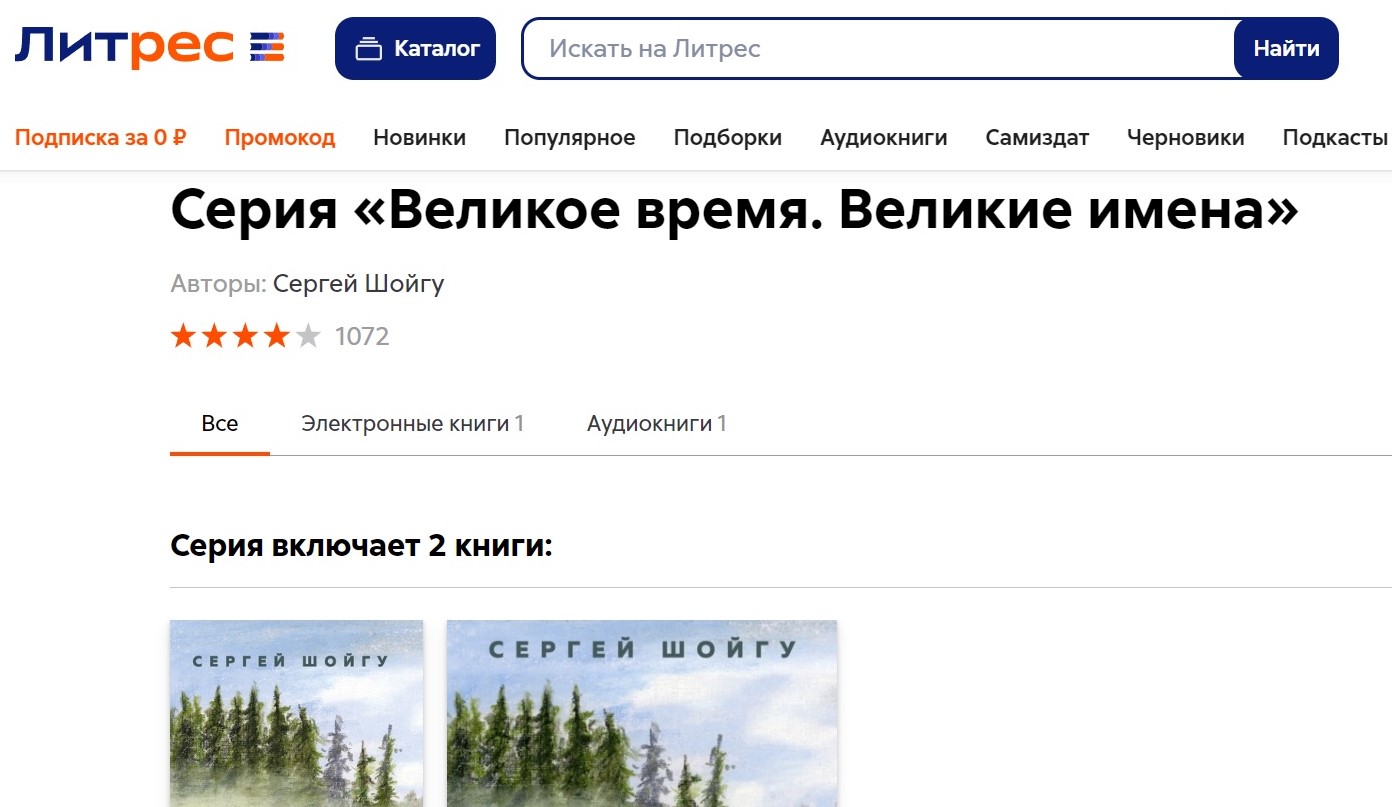Click the star rating row
This screenshot has height=807, width=1392.
point(245,336)
